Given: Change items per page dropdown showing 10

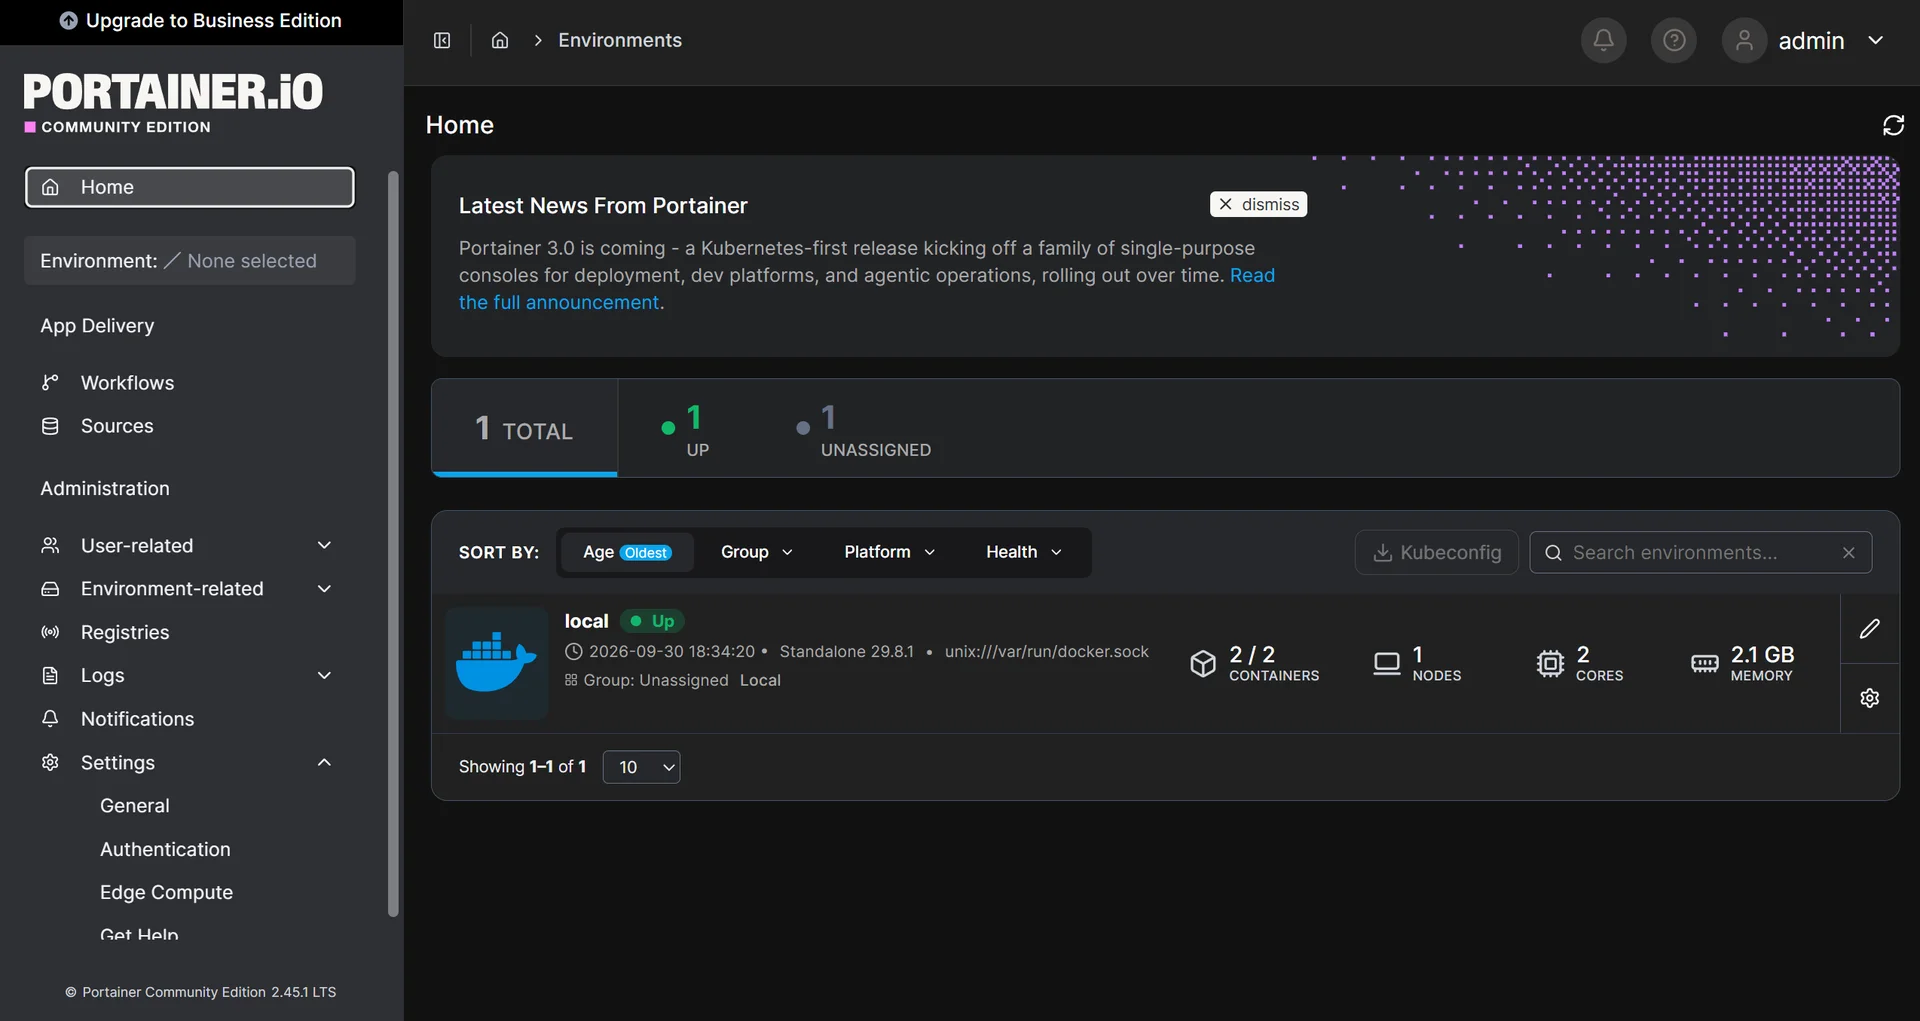Looking at the screenshot, I should click(641, 767).
